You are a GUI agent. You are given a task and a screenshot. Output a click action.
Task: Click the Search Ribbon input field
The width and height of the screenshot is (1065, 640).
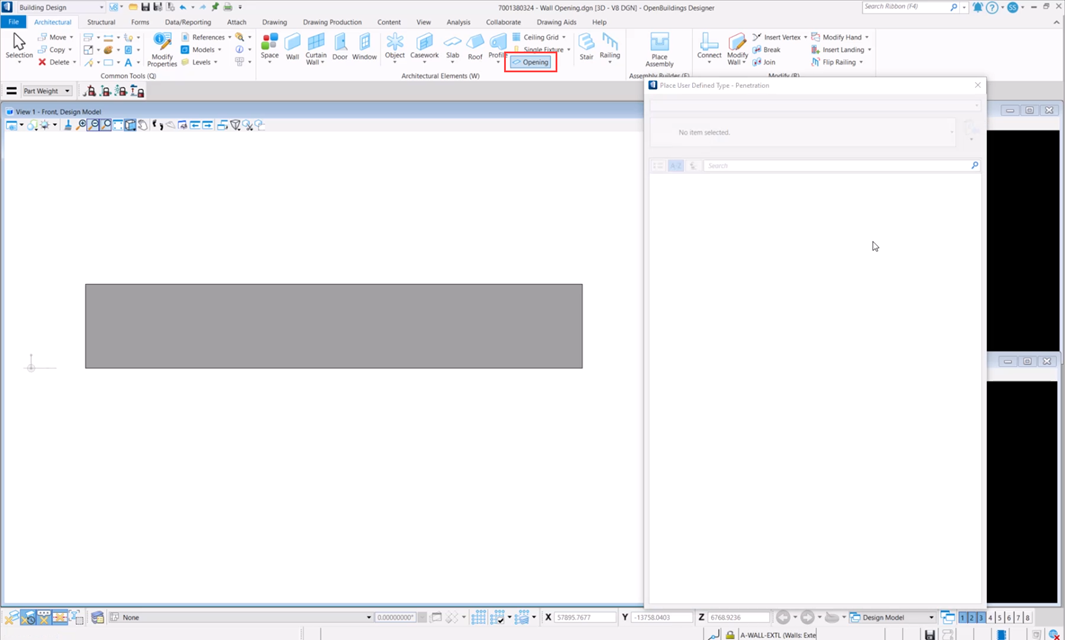click(907, 7)
